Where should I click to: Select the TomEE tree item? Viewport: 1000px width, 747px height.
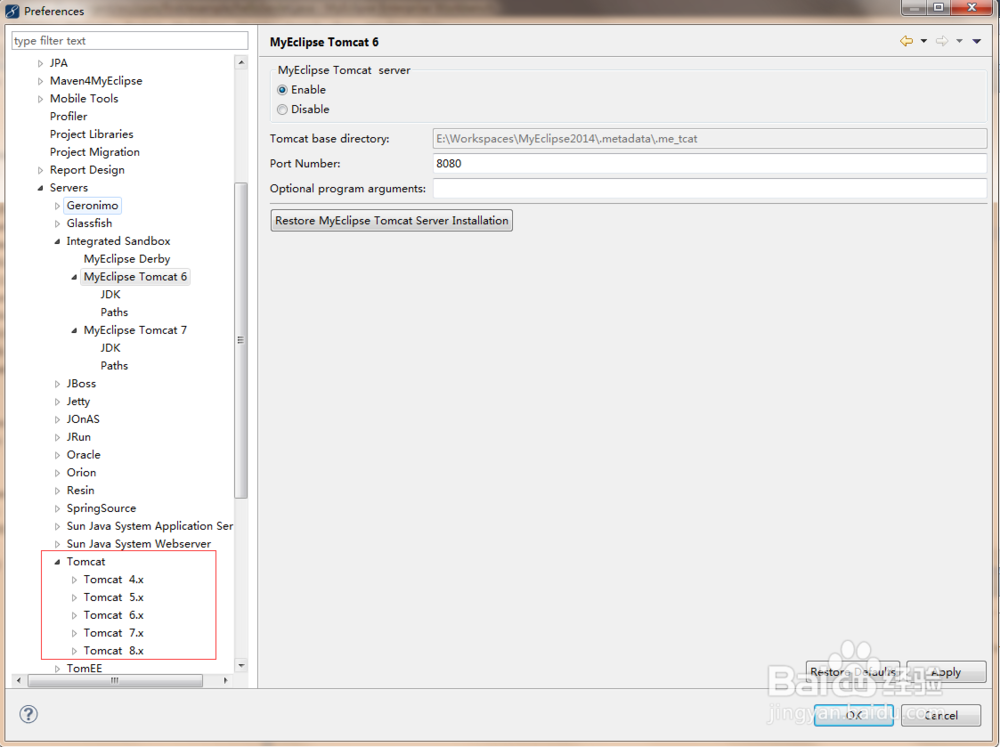pyautogui.click(x=84, y=668)
